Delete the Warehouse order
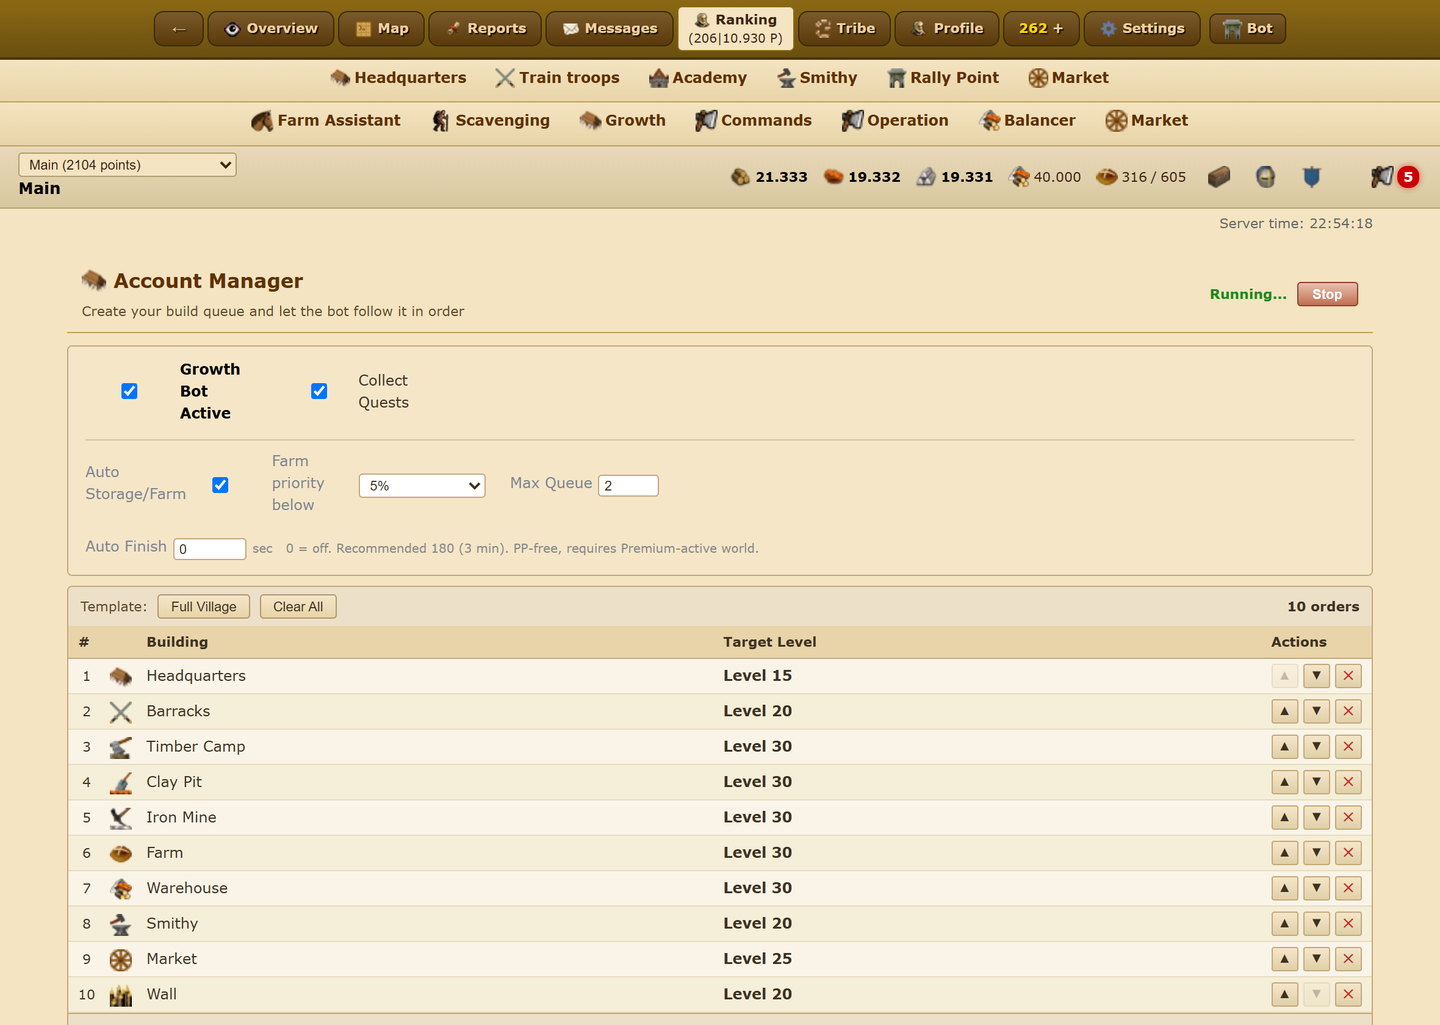Image resolution: width=1440 pixels, height=1025 pixels. pos(1348,888)
